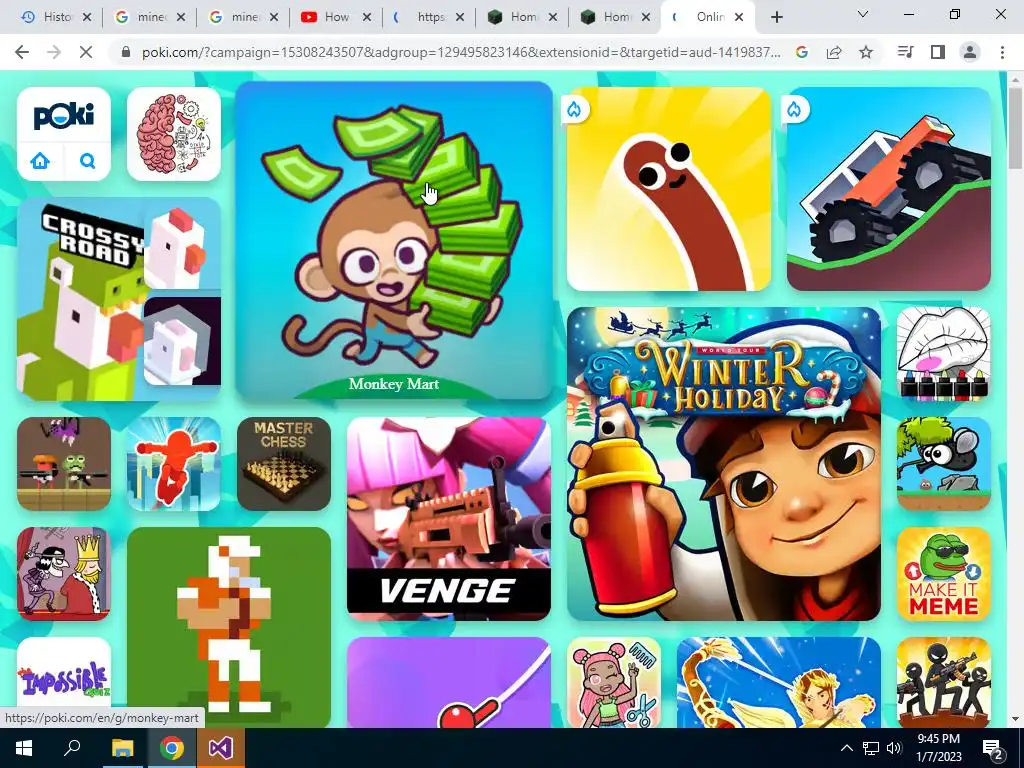Open Windows taskbar search

72,748
